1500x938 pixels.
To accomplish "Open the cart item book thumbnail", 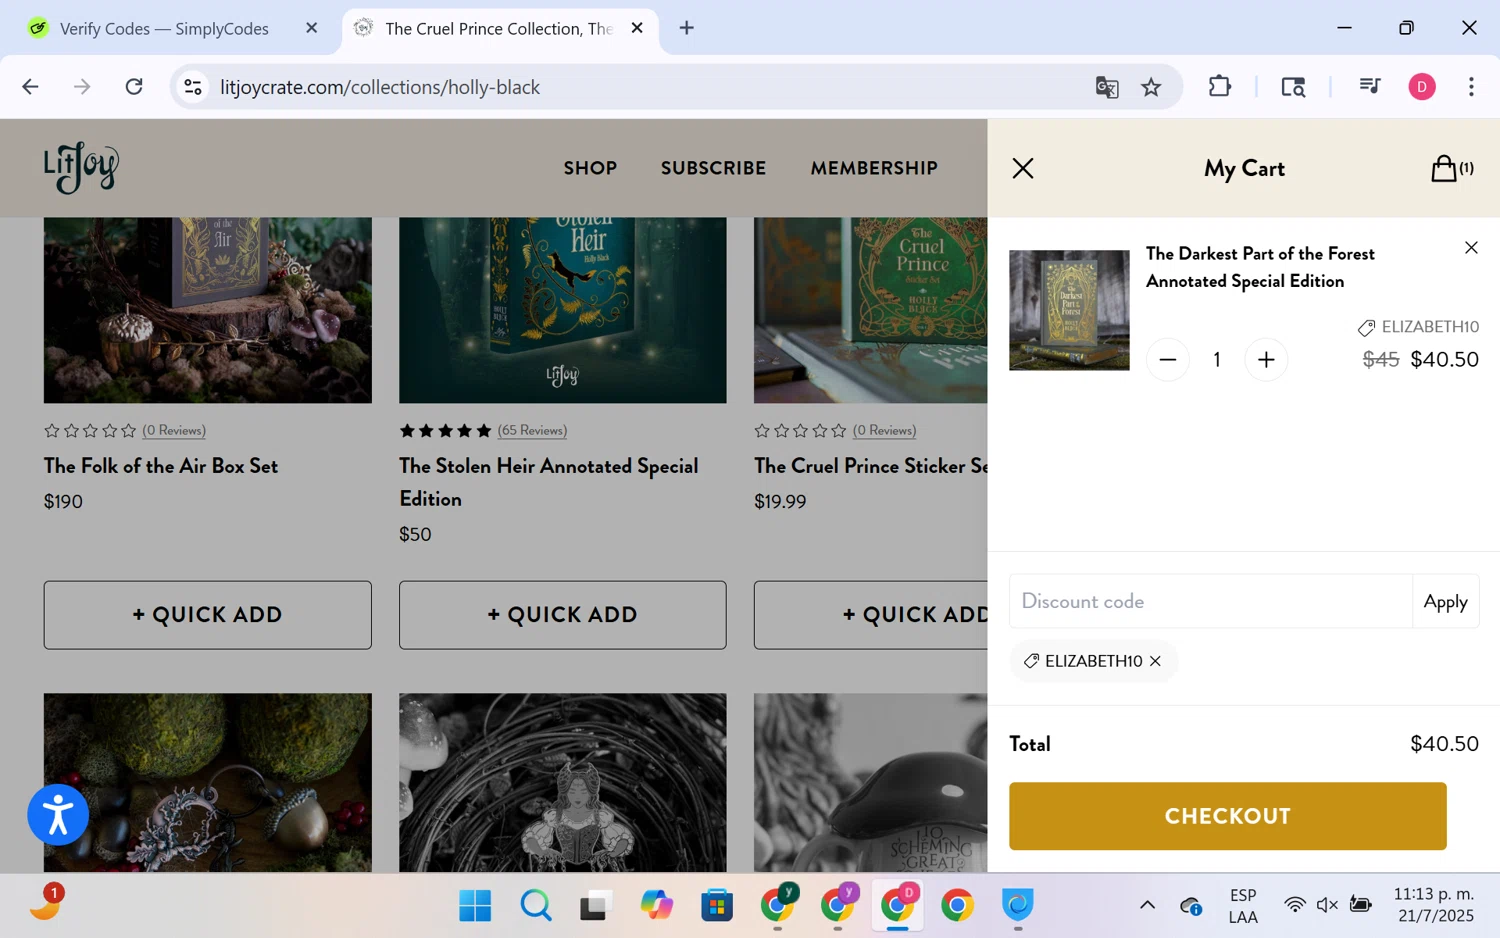I will 1069,310.
